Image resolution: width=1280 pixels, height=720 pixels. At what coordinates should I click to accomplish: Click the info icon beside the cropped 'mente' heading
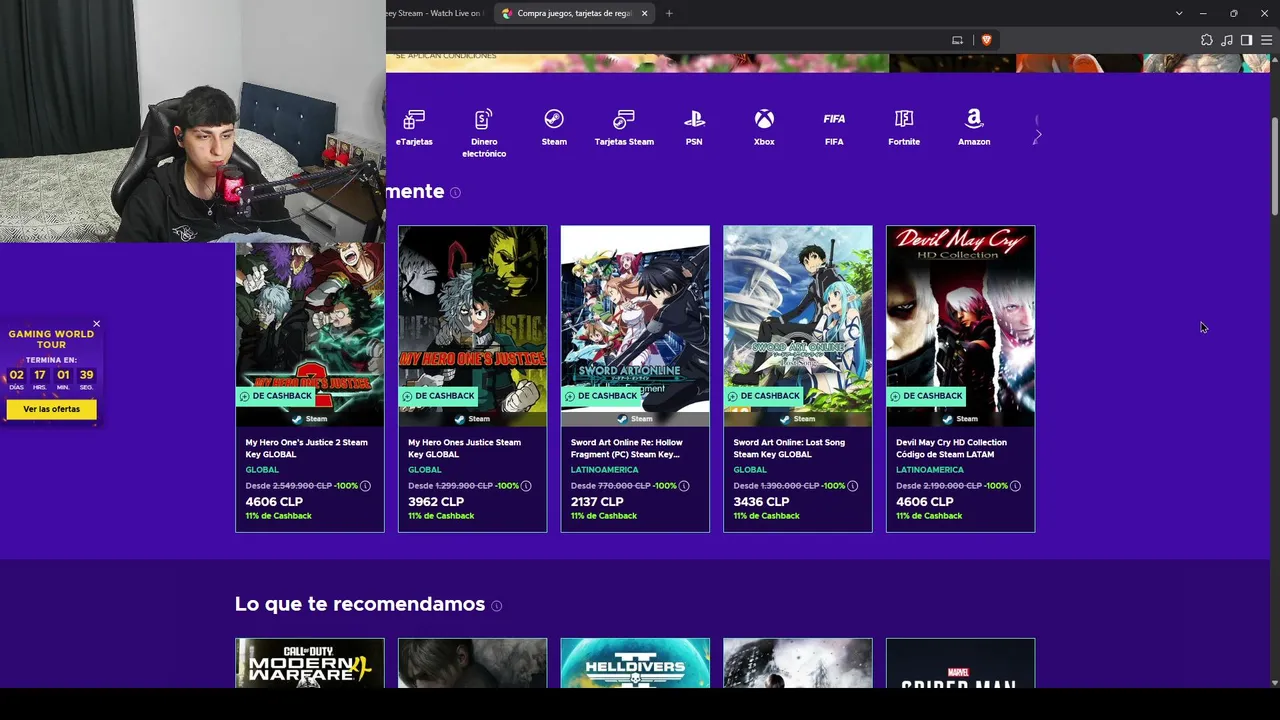455,192
